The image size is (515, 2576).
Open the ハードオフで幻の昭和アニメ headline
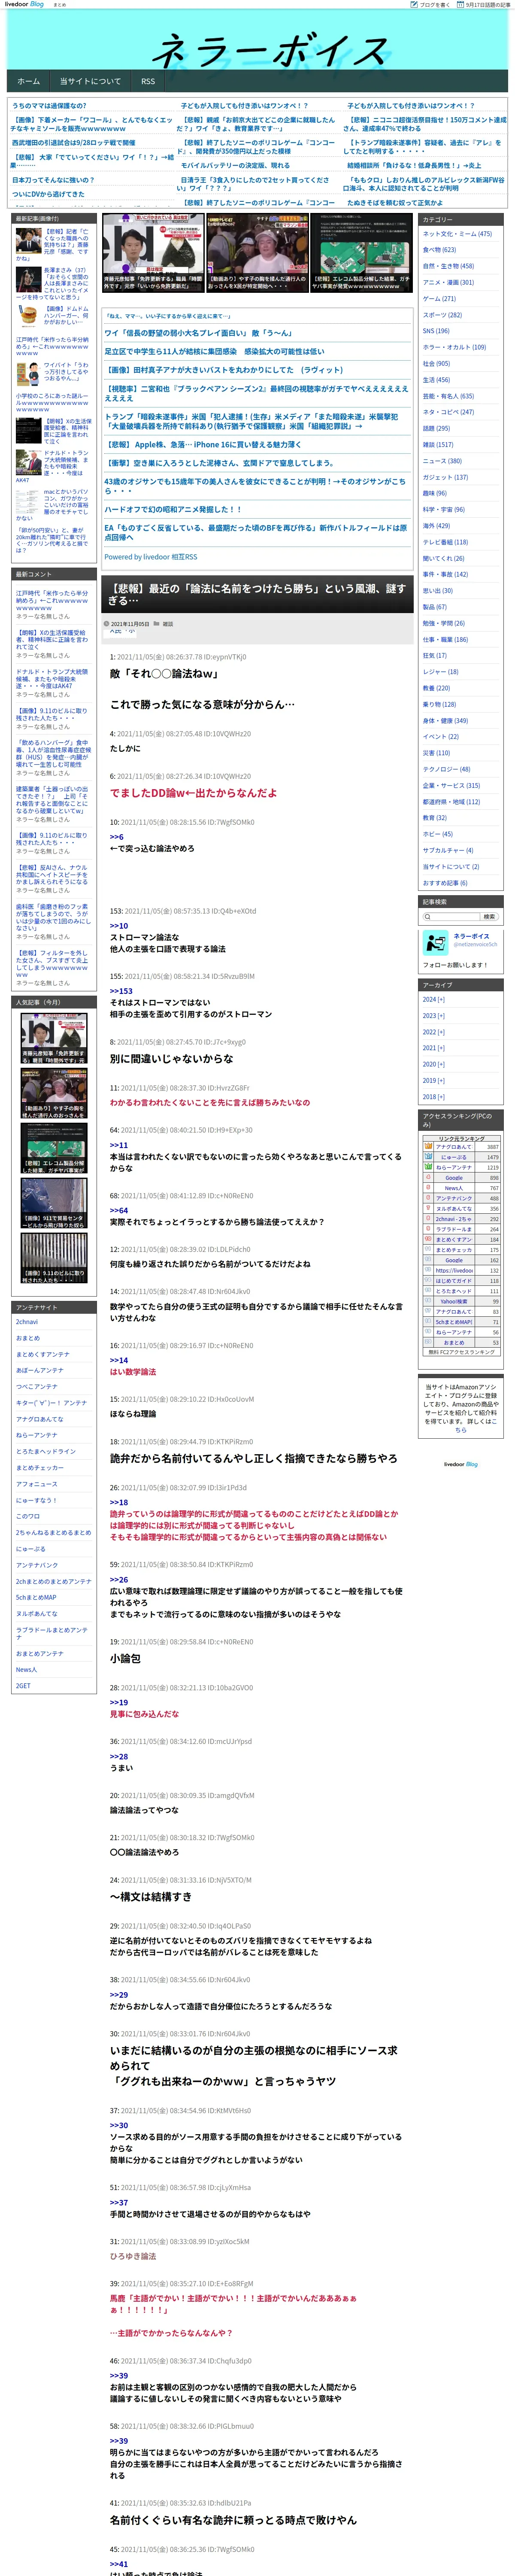coord(173,509)
